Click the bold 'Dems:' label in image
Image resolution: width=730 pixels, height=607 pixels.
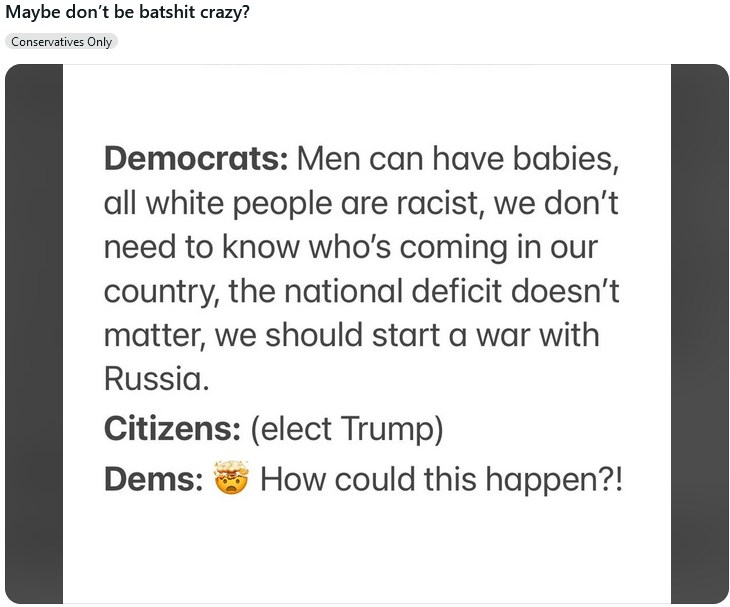pos(153,480)
